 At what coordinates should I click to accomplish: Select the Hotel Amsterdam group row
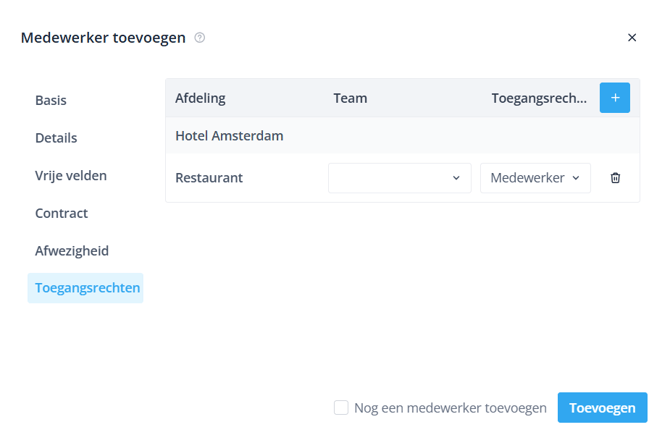pos(229,136)
